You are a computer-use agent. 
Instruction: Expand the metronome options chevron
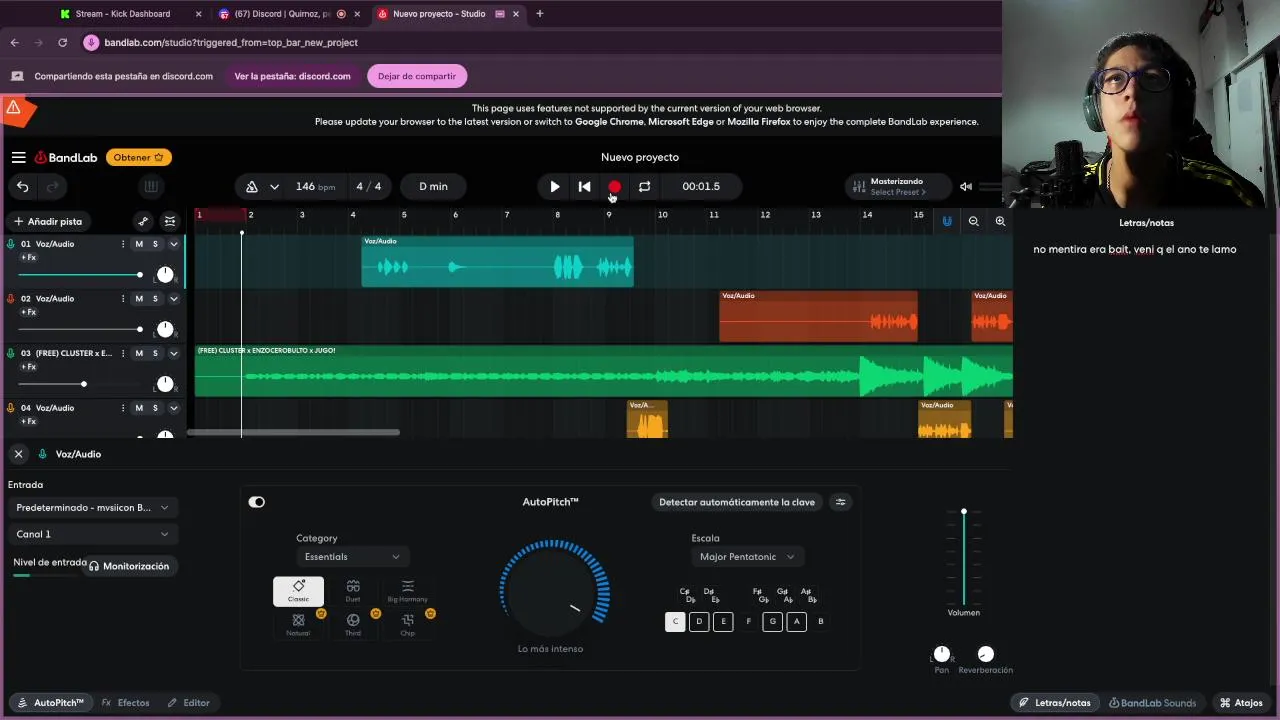pyautogui.click(x=274, y=186)
